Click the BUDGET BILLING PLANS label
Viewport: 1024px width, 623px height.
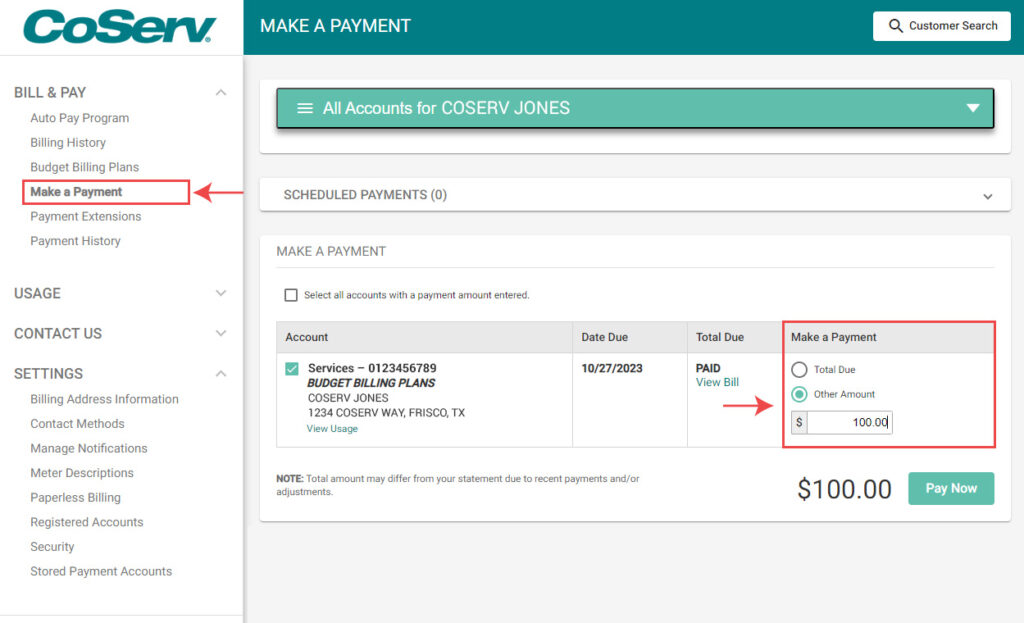371,383
